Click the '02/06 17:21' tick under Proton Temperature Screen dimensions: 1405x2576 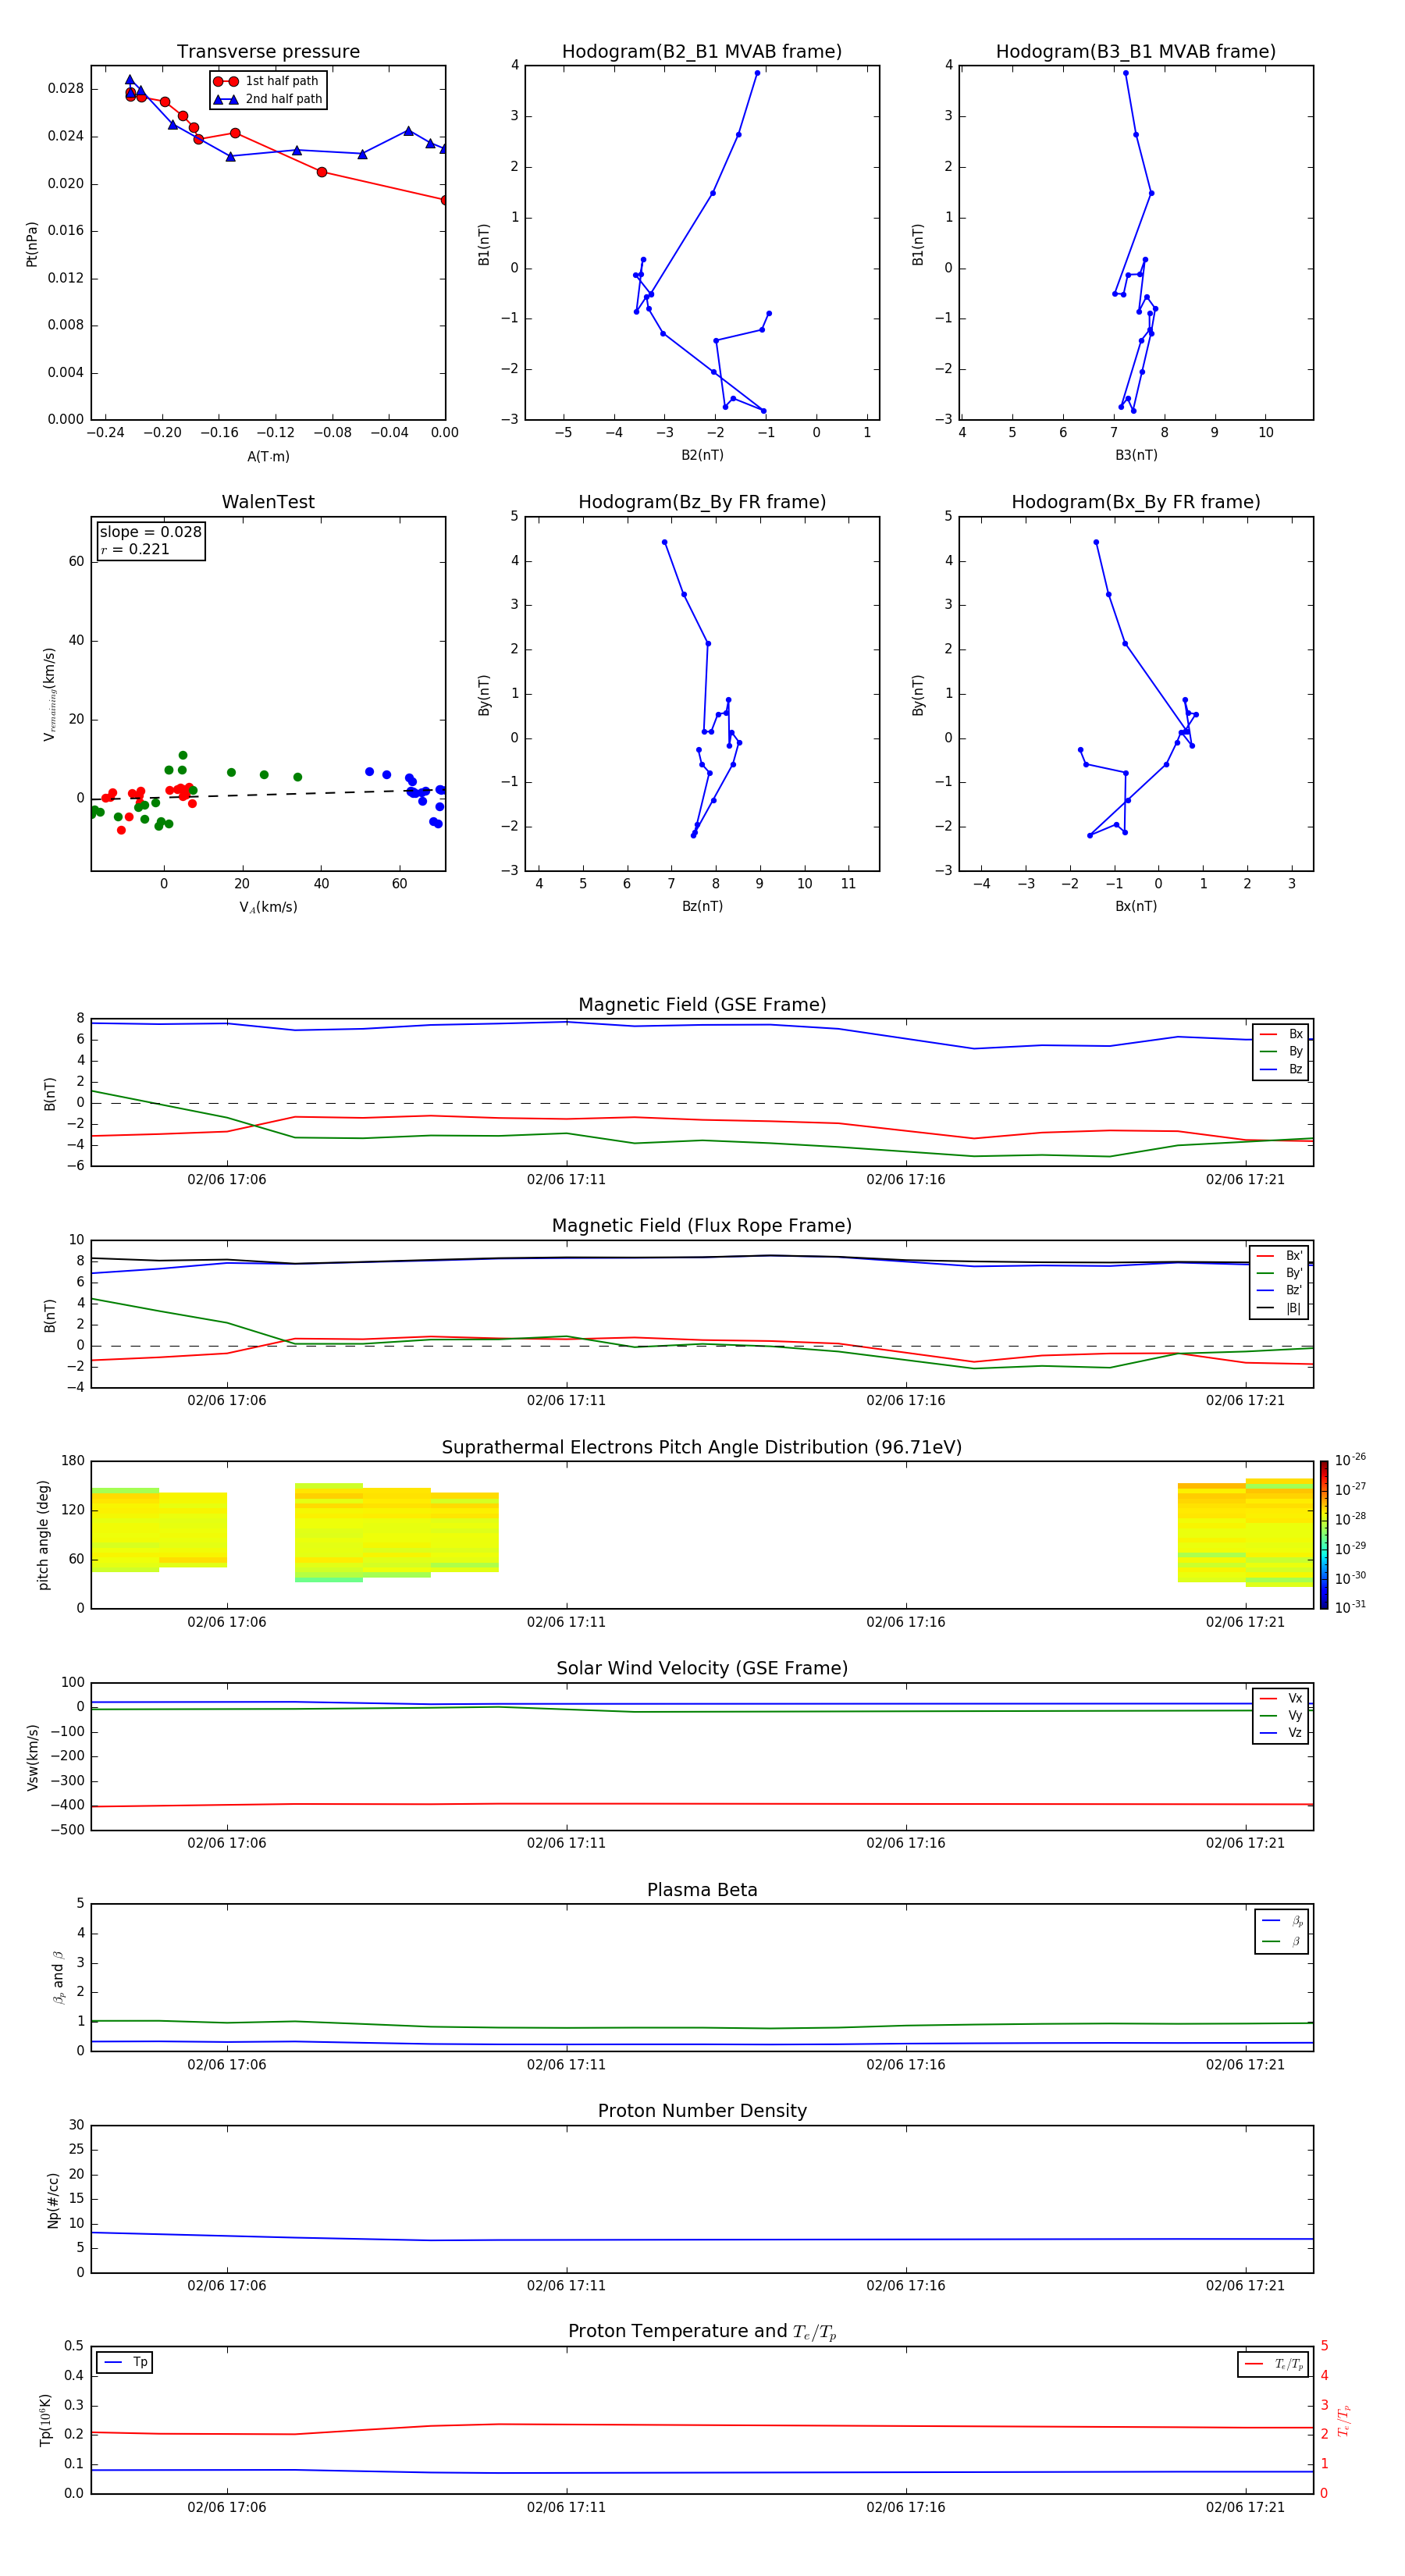click(1245, 2507)
